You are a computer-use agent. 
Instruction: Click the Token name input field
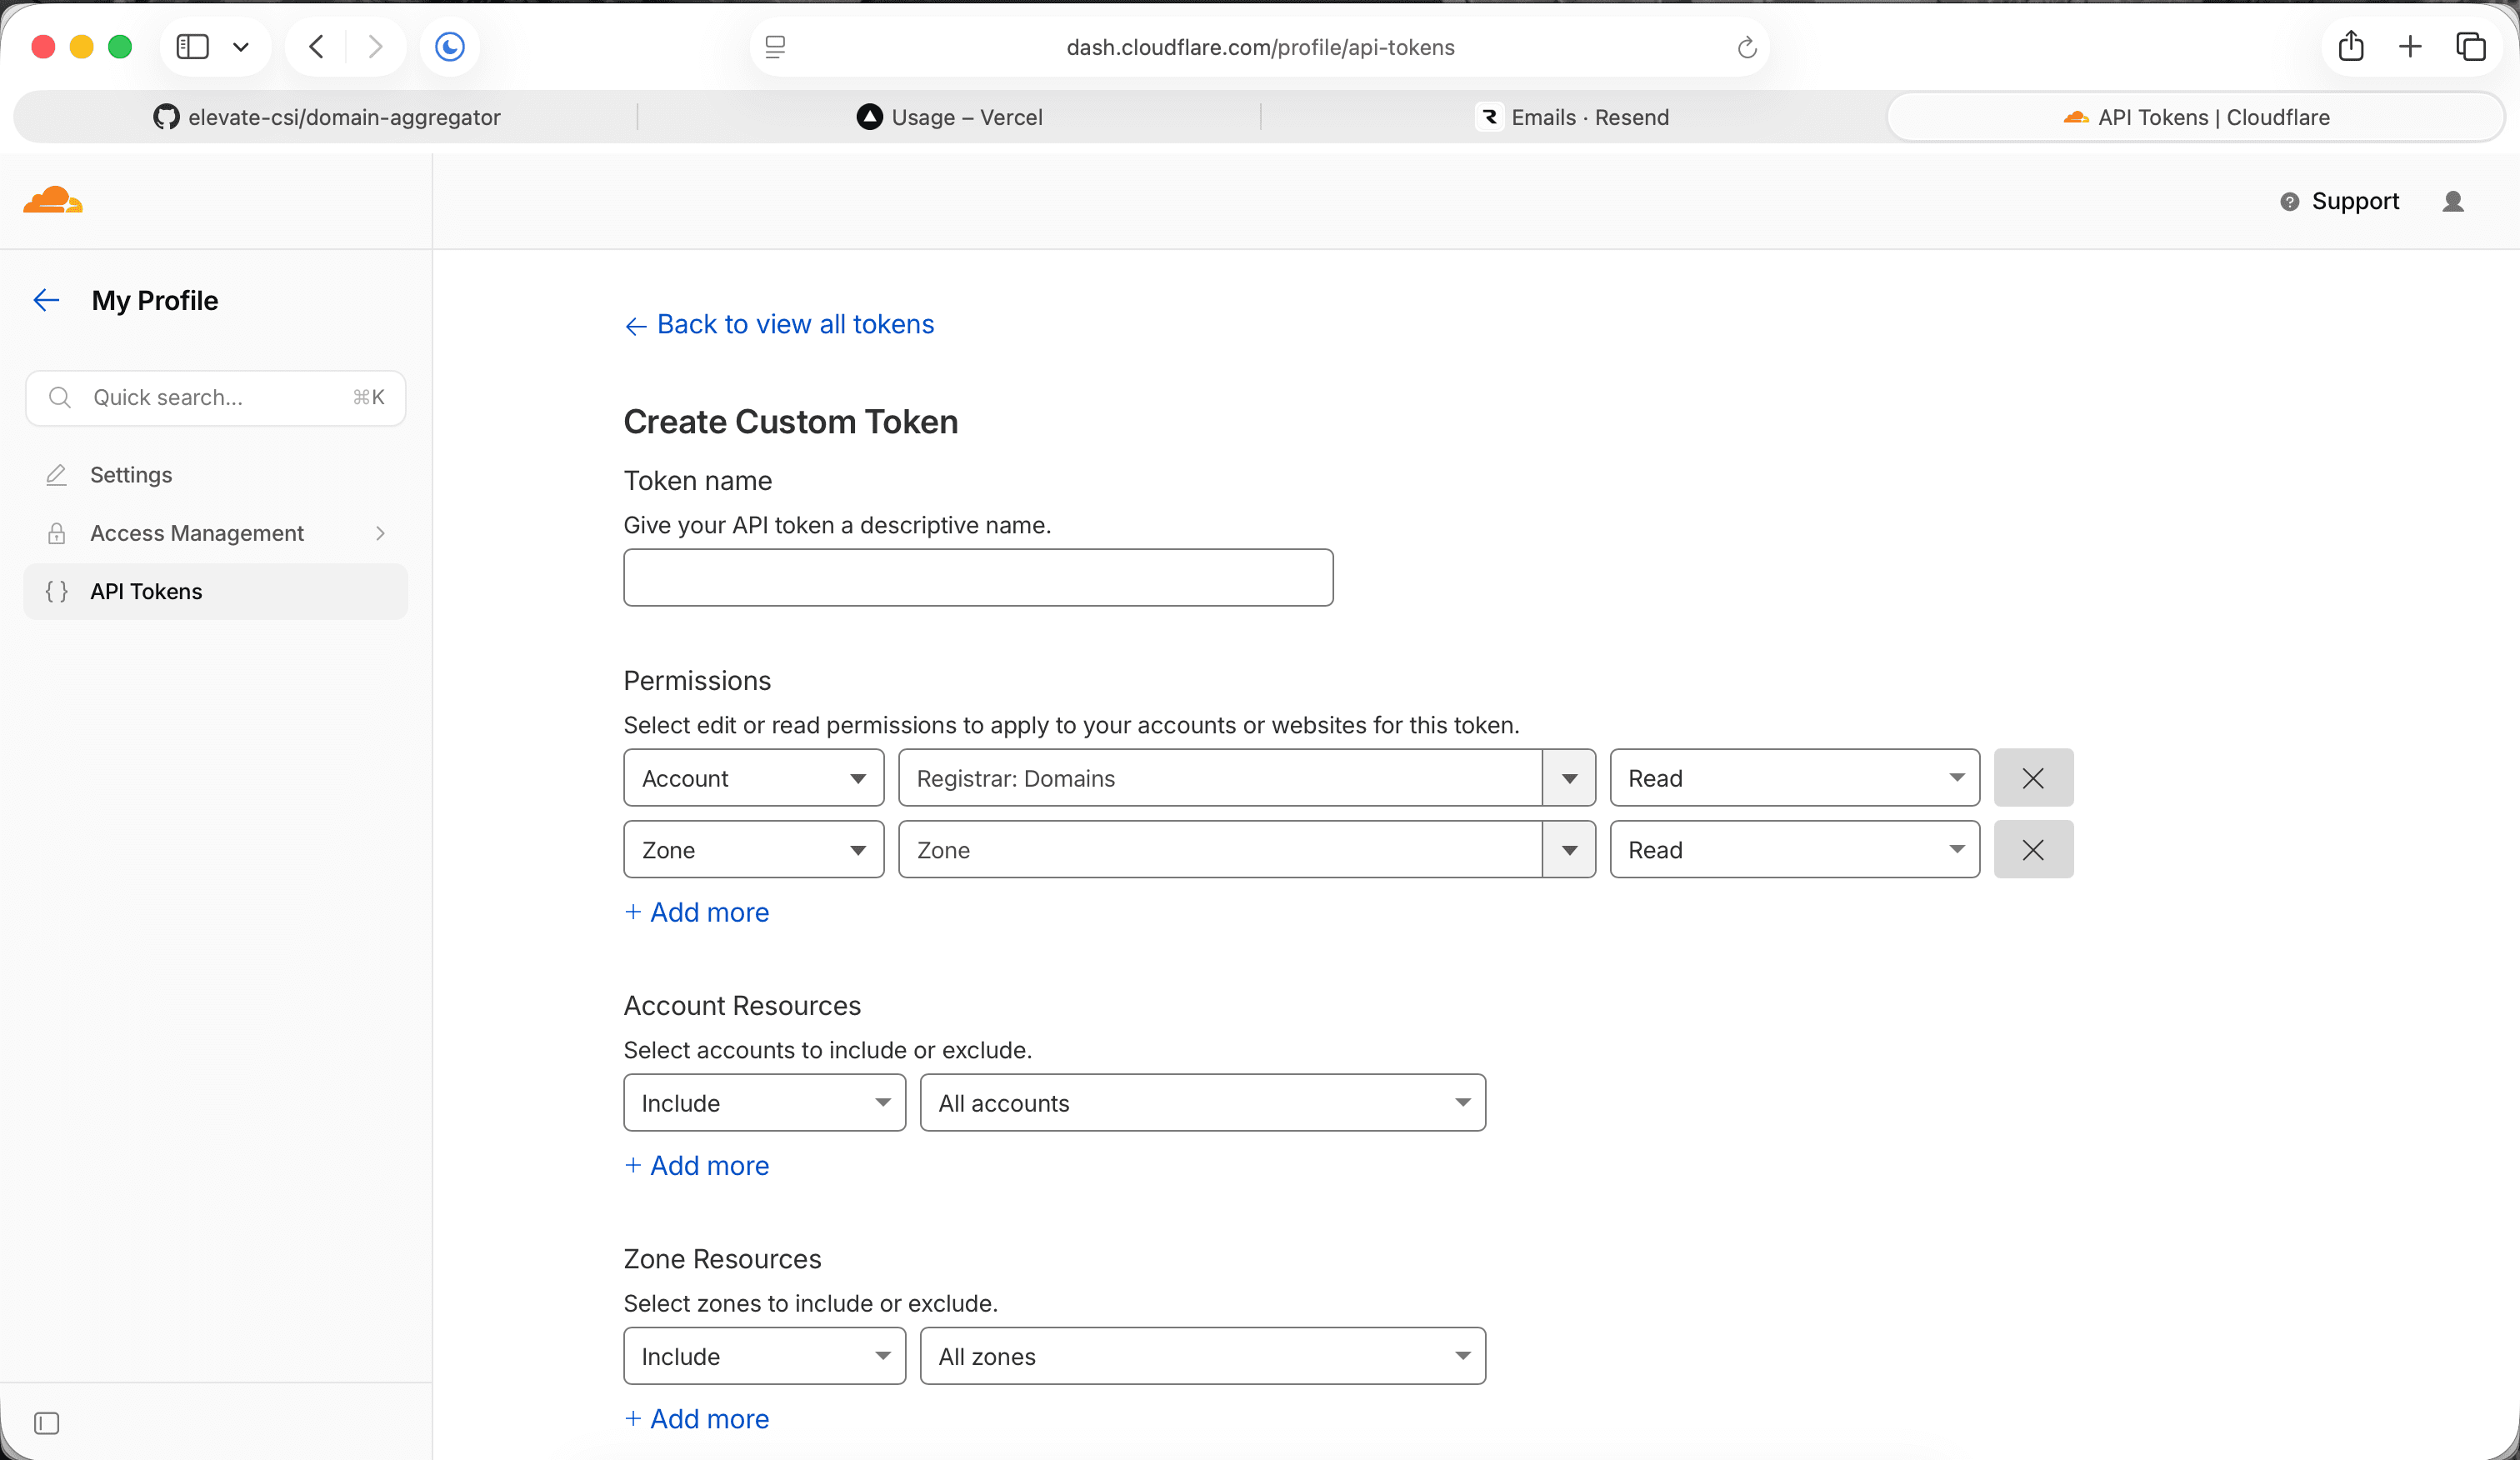pyautogui.click(x=978, y=577)
